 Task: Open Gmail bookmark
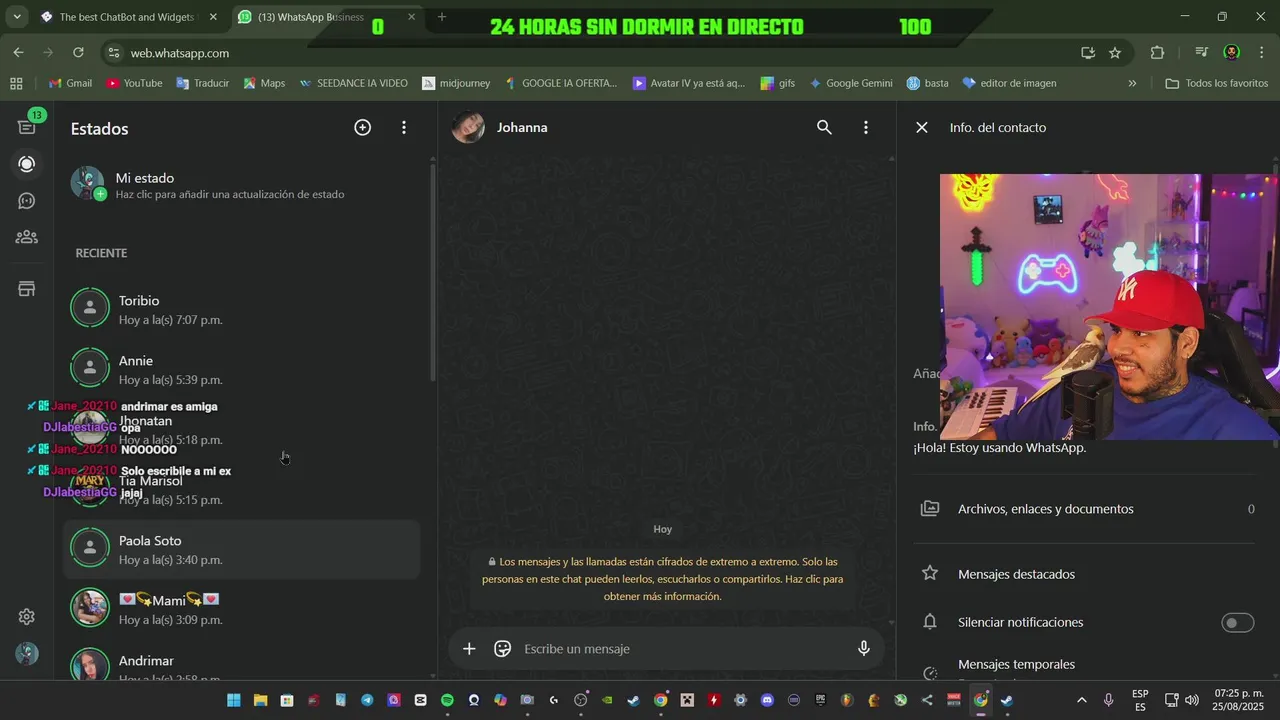[x=70, y=83]
